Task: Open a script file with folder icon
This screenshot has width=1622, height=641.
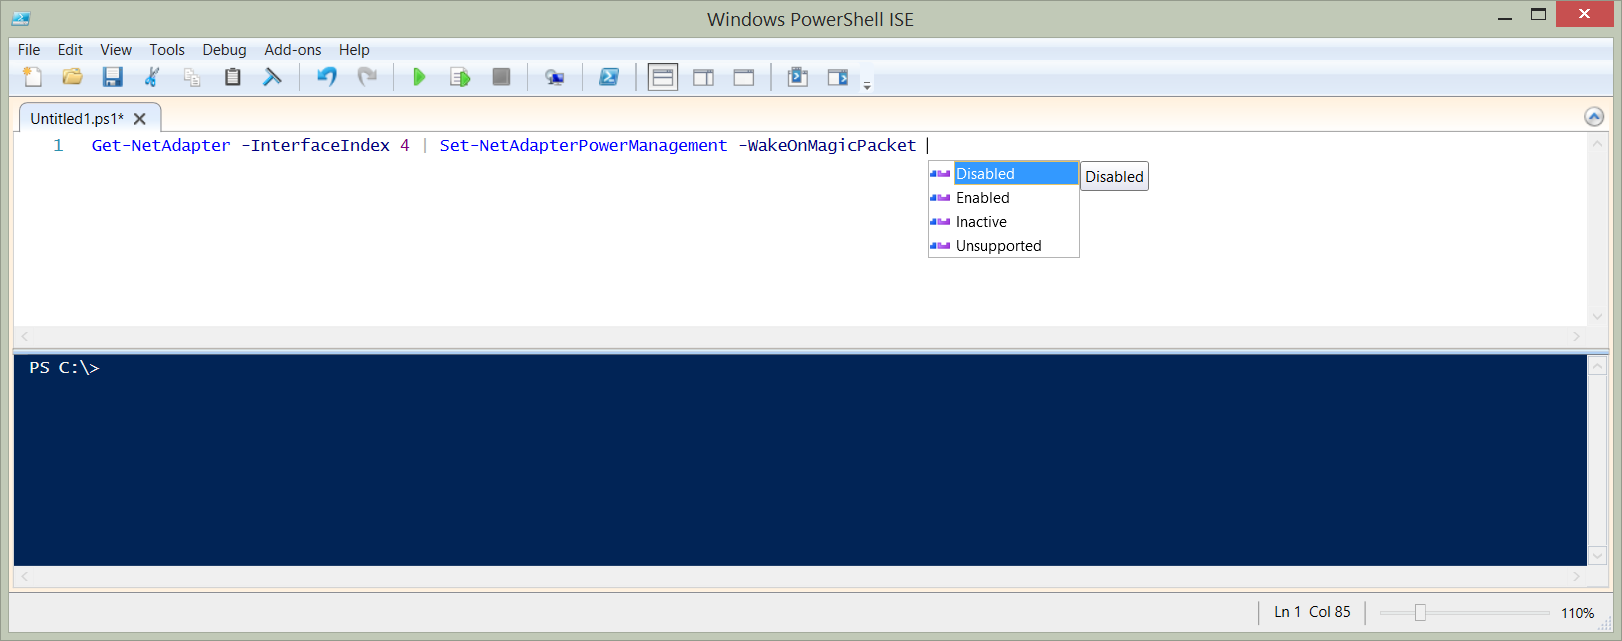Action: point(72,77)
